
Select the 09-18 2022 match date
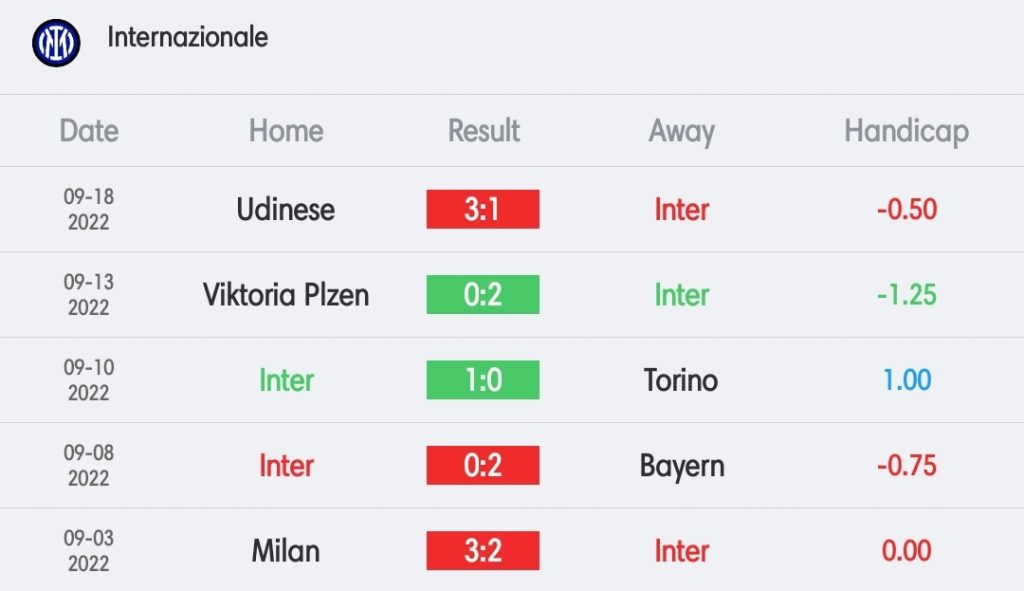[89, 209]
